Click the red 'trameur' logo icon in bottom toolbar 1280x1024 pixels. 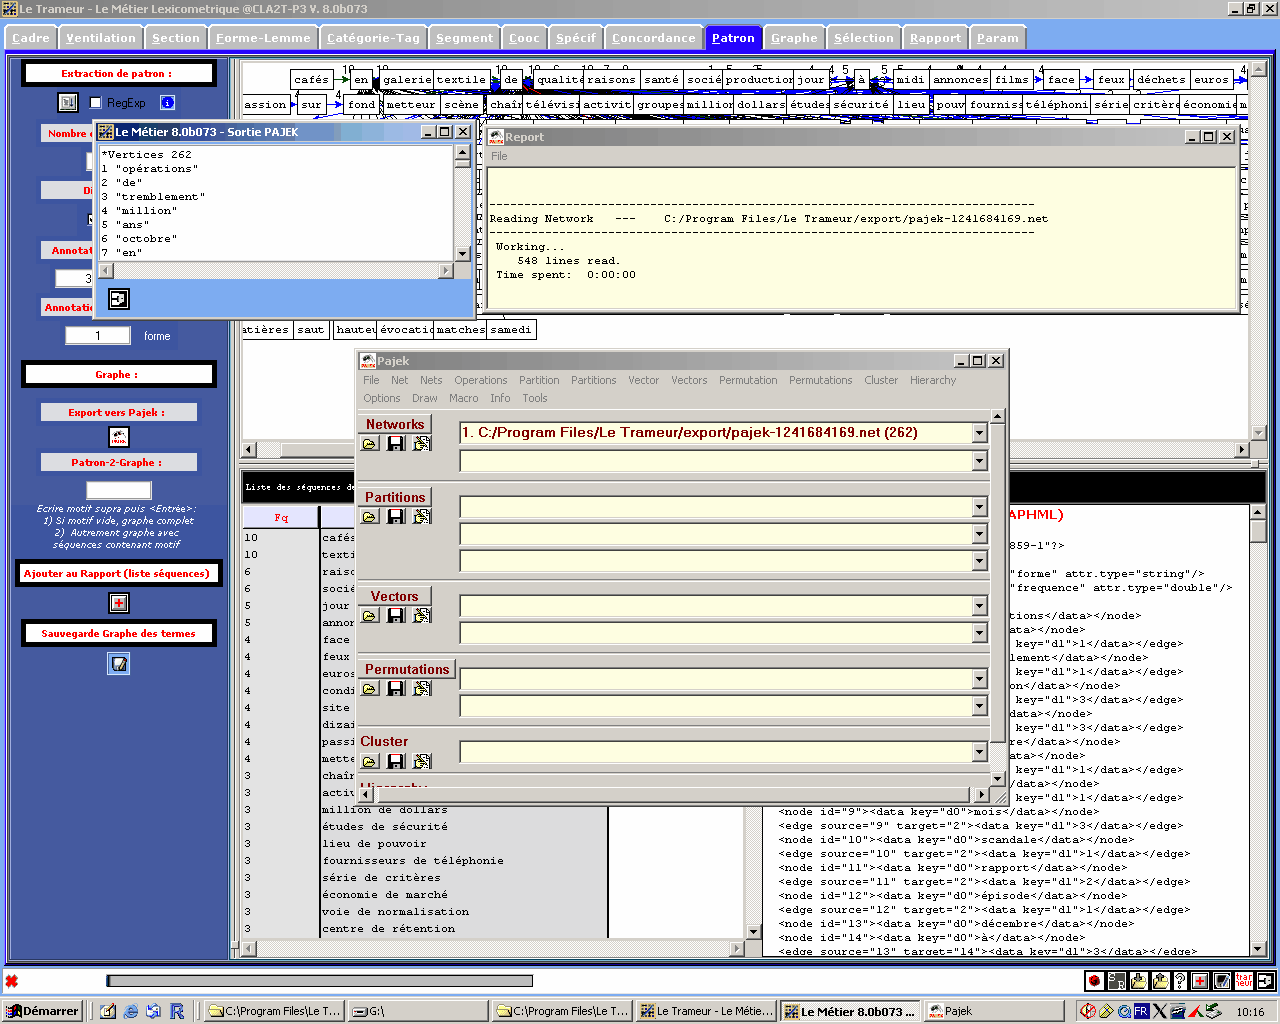coord(1244,981)
